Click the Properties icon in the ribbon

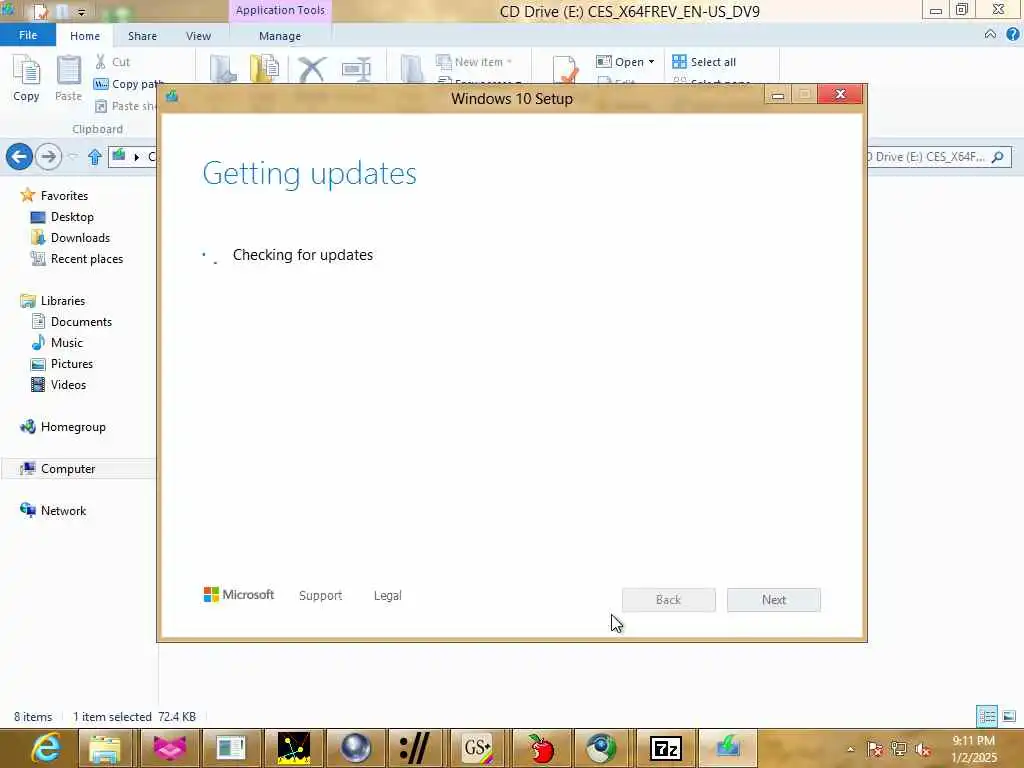point(565,69)
